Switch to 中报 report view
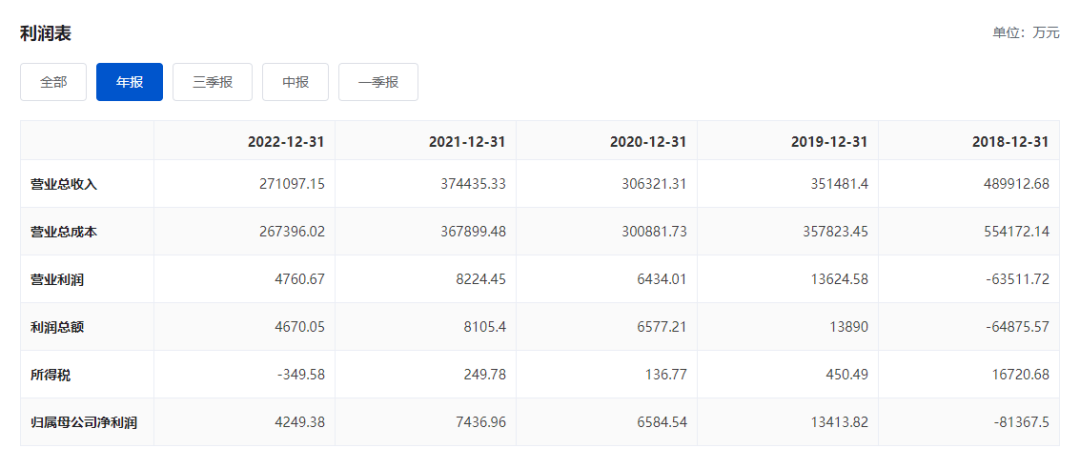The width and height of the screenshot is (1080, 469). coord(295,82)
